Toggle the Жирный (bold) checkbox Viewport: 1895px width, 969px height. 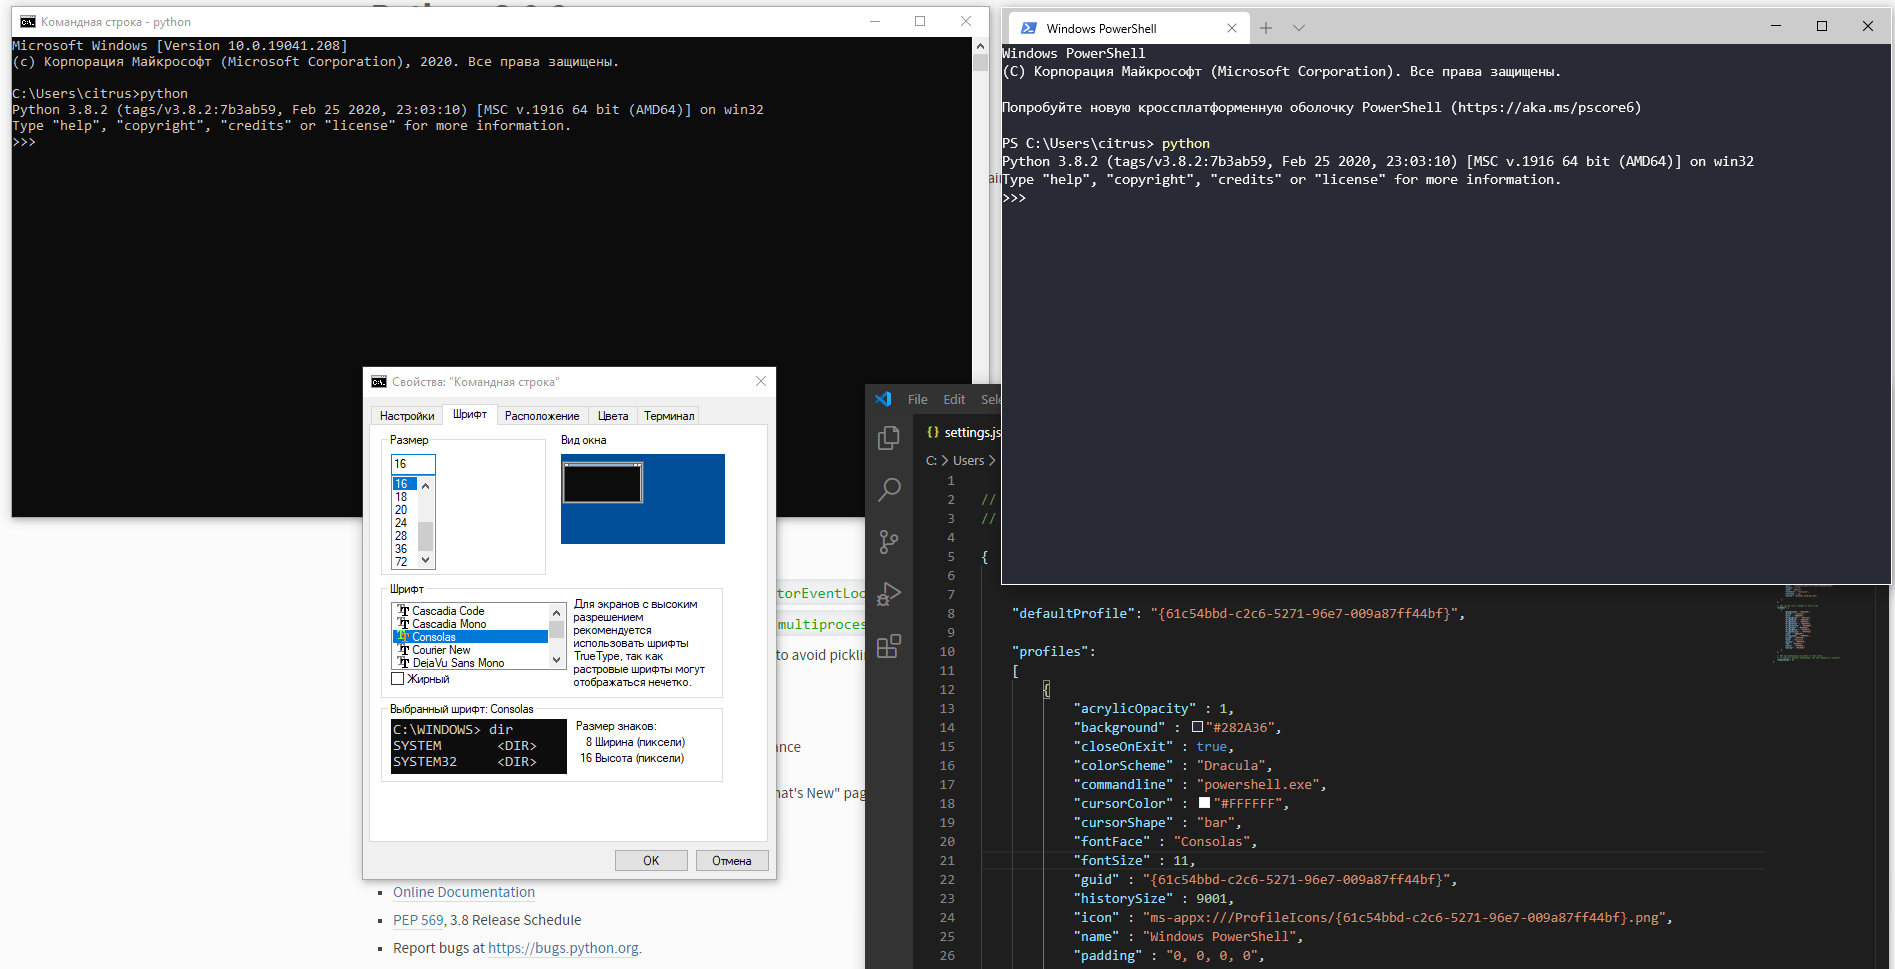397,679
